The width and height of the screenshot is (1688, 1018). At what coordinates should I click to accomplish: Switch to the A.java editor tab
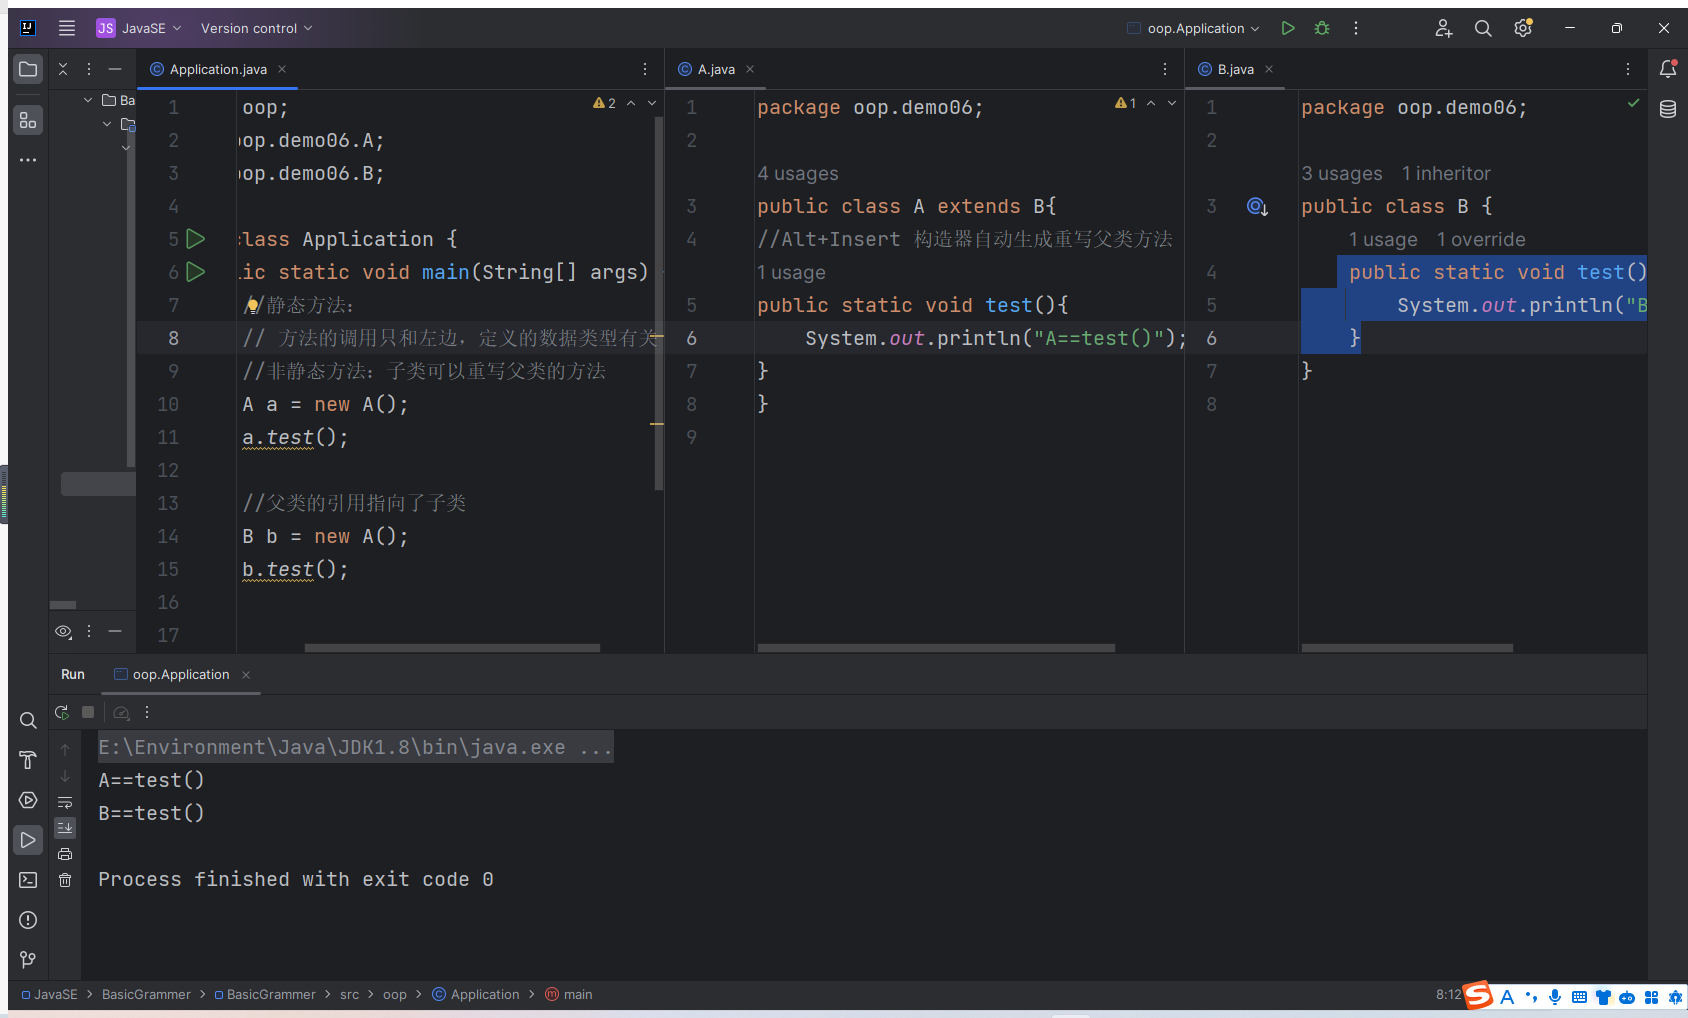point(716,69)
